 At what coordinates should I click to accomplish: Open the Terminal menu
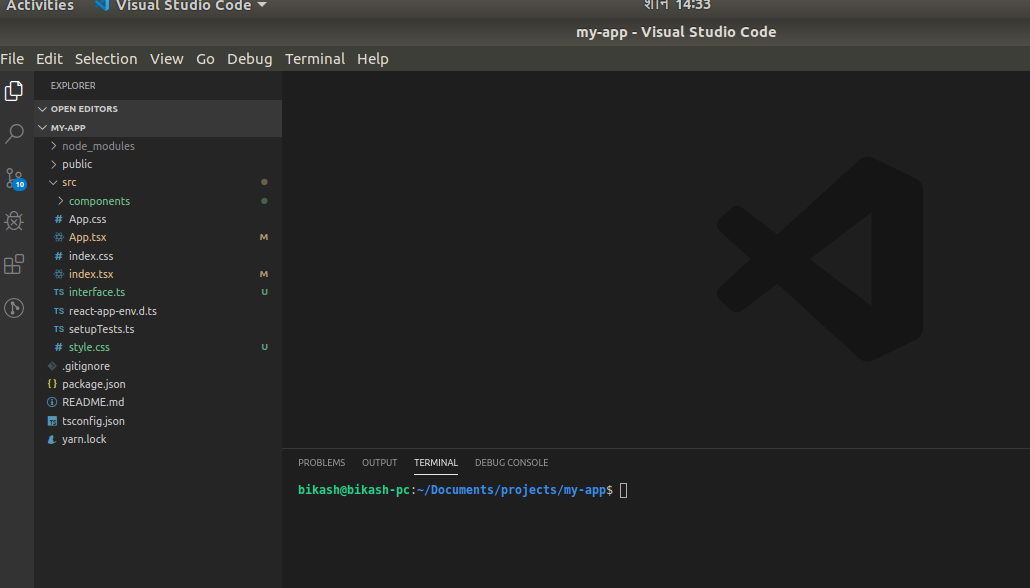(x=315, y=58)
